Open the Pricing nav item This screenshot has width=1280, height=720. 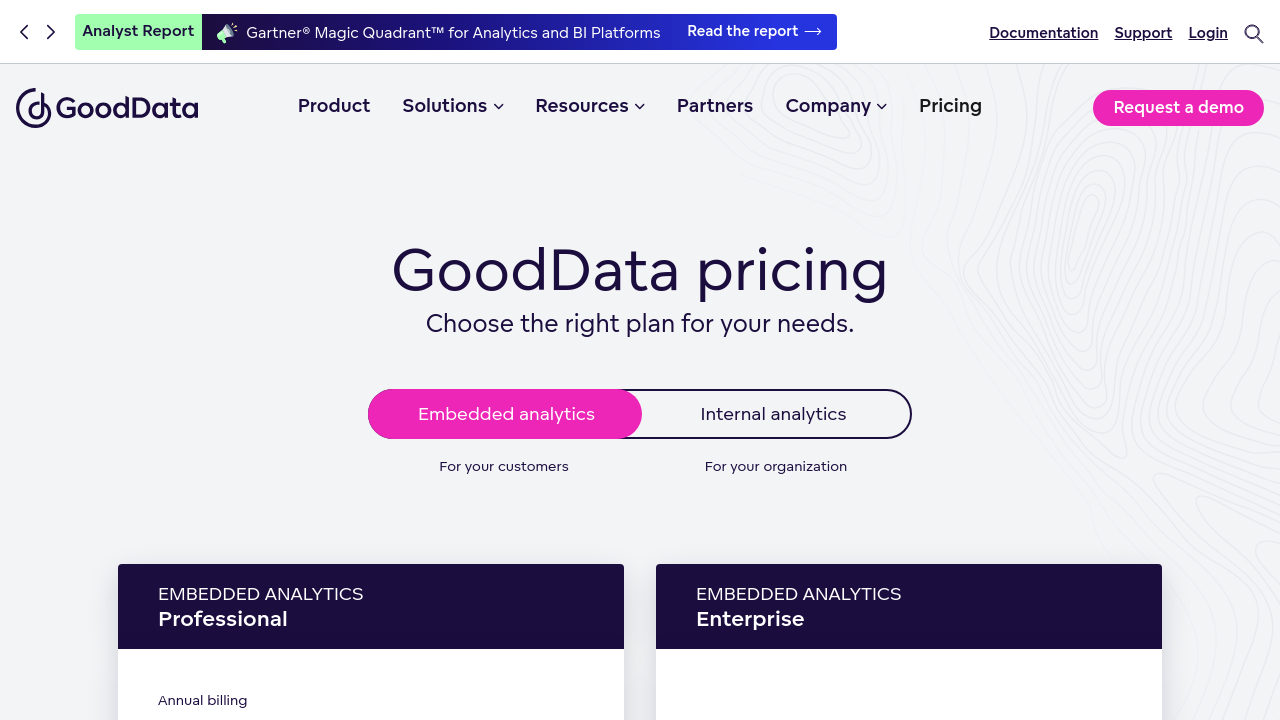pyautogui.click(x=950, y=106)
